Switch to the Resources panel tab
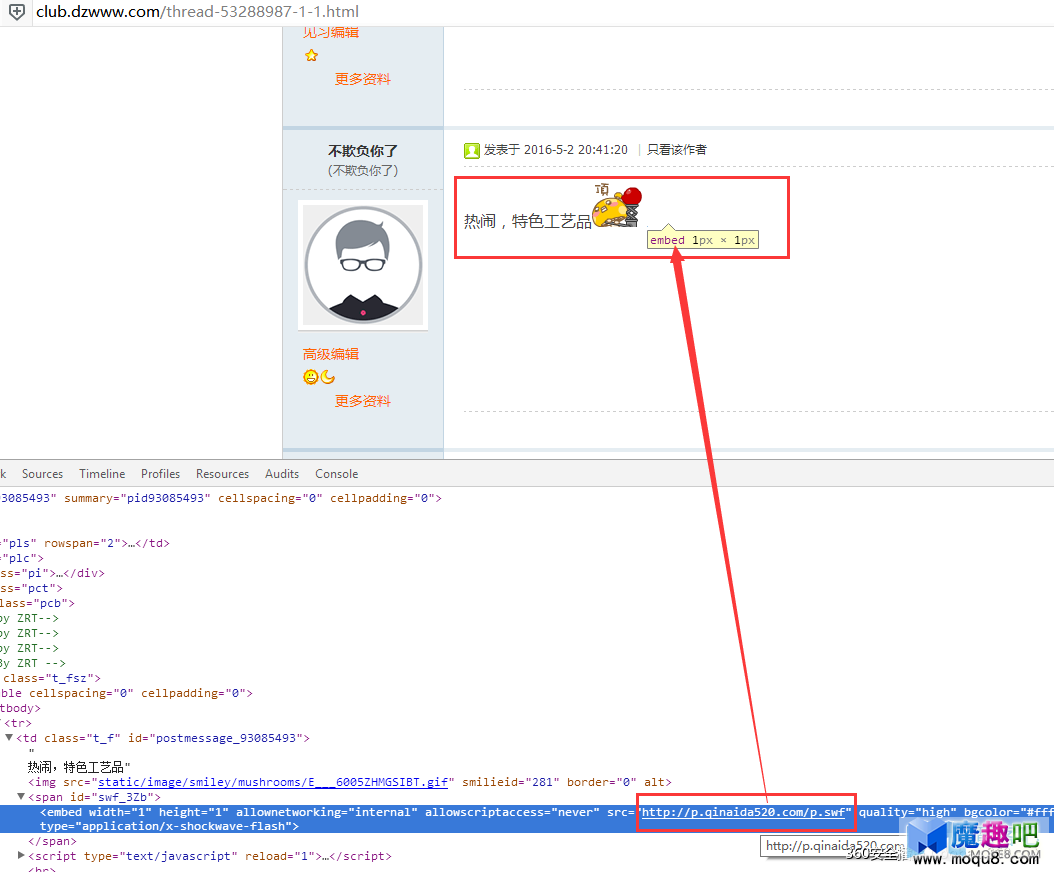This screenshot has width=1054, height=872. tap(222, 473)
